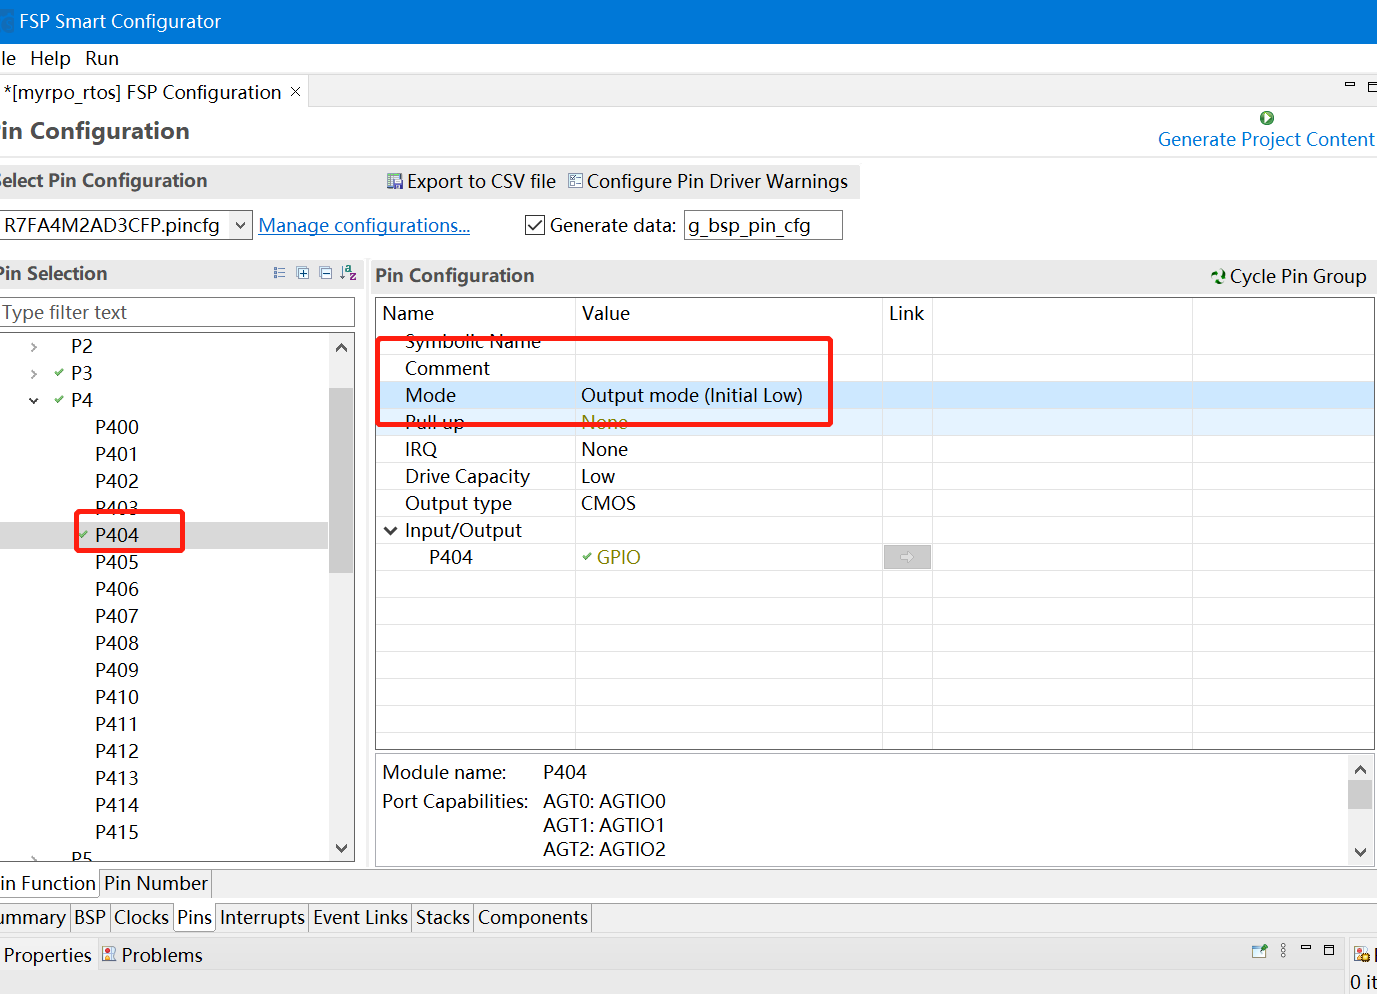
Task: Collapse the Input/Output row group
Action: click(x=391, y=531)
